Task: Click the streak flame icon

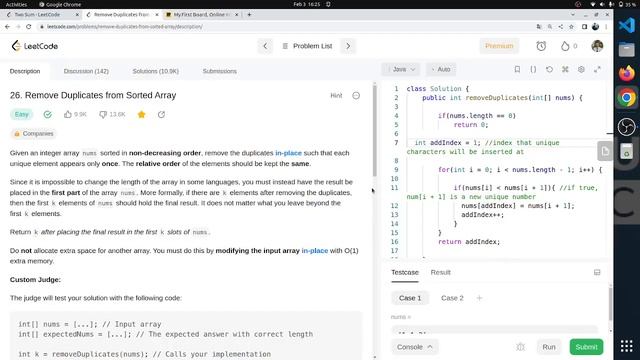Action: (565, 46)
